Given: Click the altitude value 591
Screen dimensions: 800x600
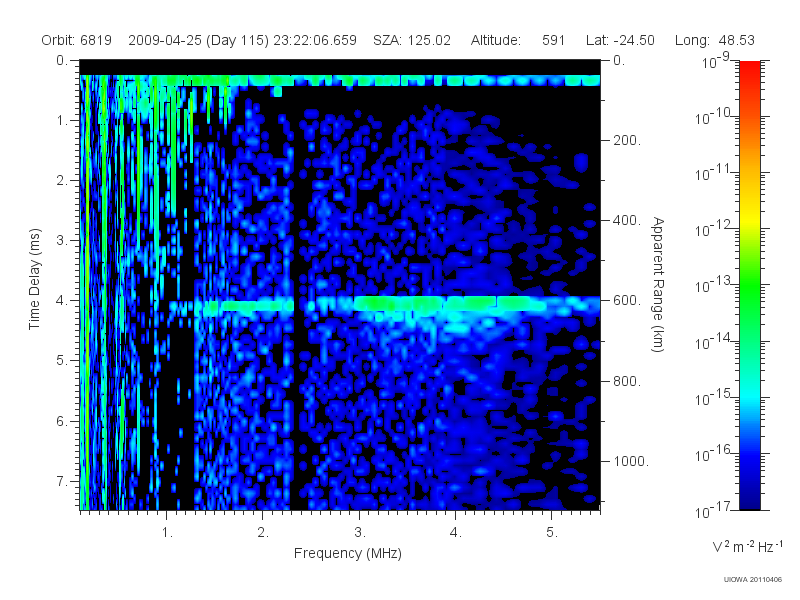Looking at the screenshot, I should [x=553, y=40].
